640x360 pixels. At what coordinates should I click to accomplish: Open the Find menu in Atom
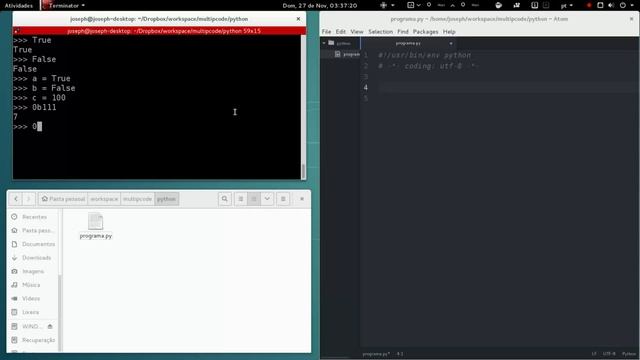pos(402,31)
